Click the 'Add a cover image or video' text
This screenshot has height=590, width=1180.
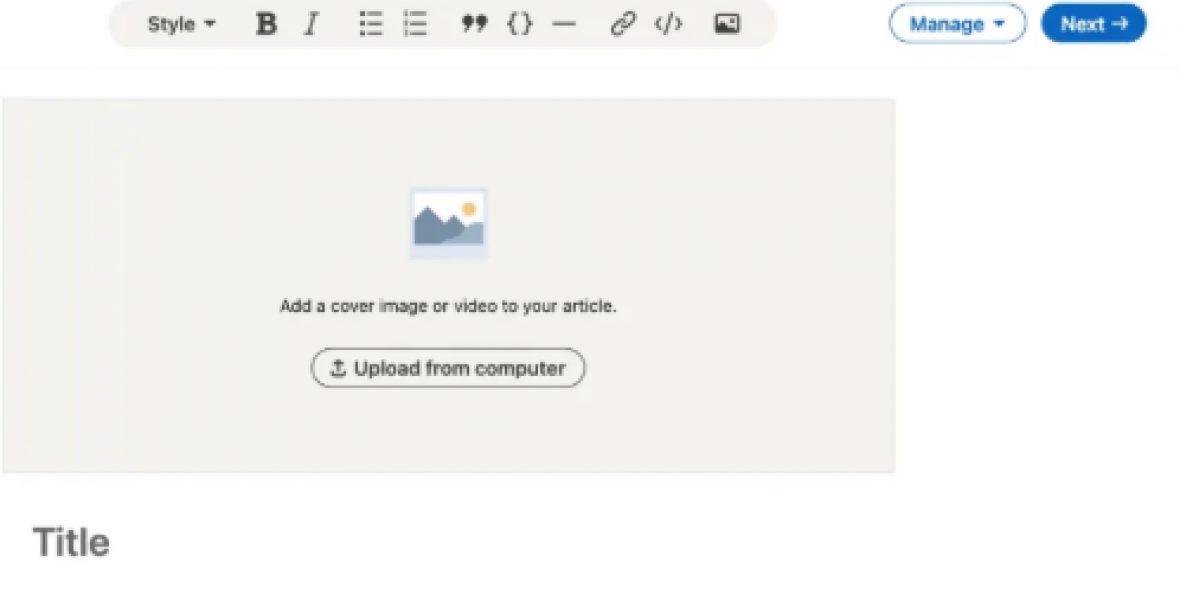pyautogui.click(x=448, y=306)
